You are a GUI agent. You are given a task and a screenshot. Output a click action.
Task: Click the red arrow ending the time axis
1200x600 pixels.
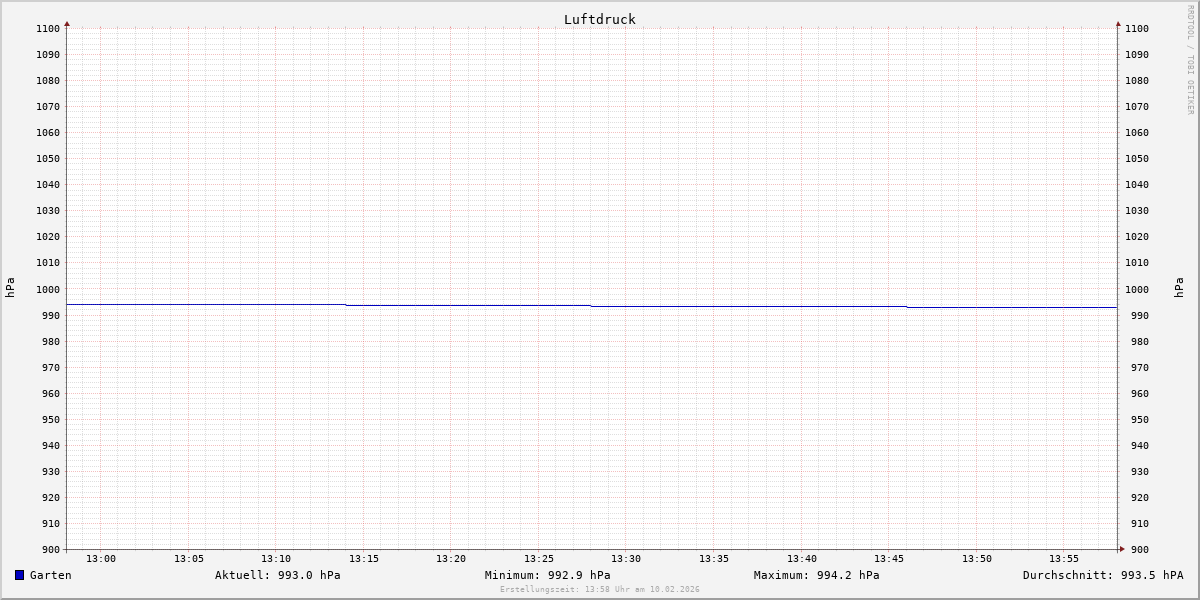(1122, 549)
